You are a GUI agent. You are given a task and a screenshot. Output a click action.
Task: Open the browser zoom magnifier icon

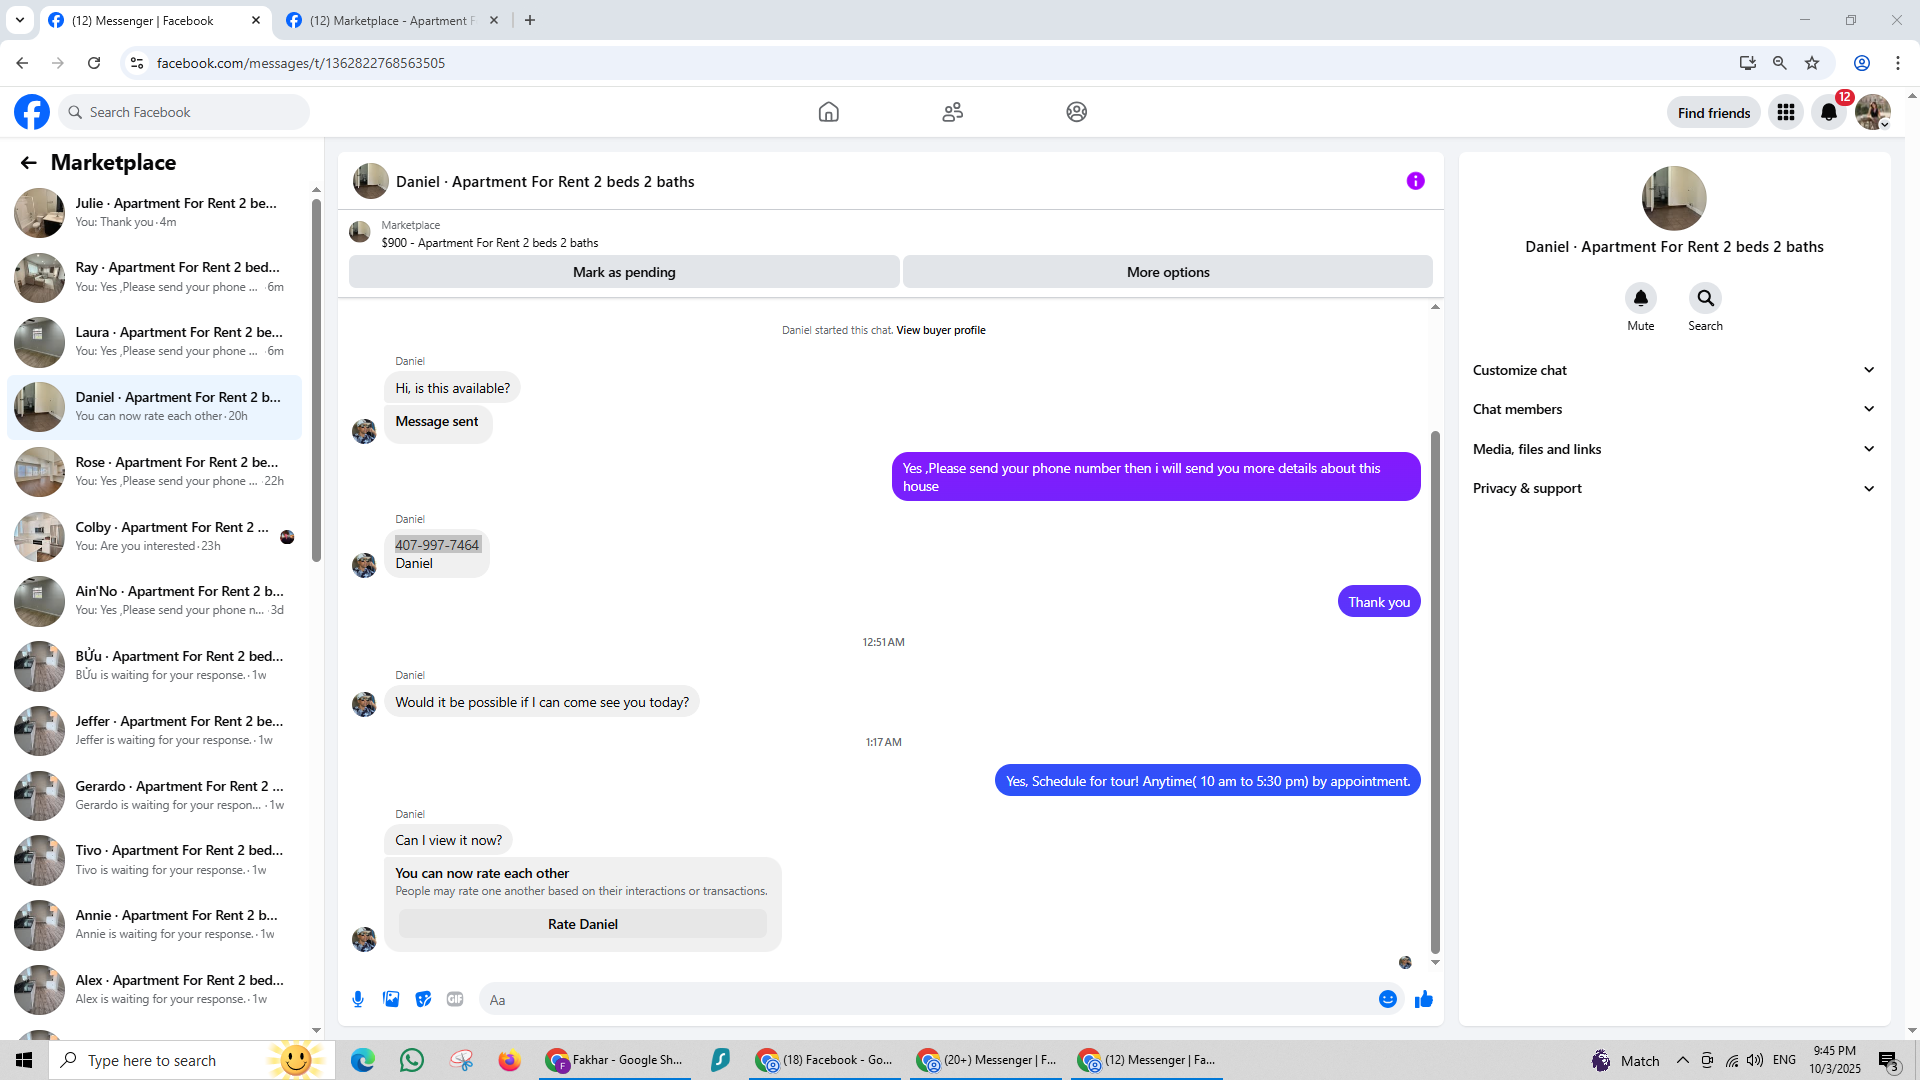[x=1780, y=63]
